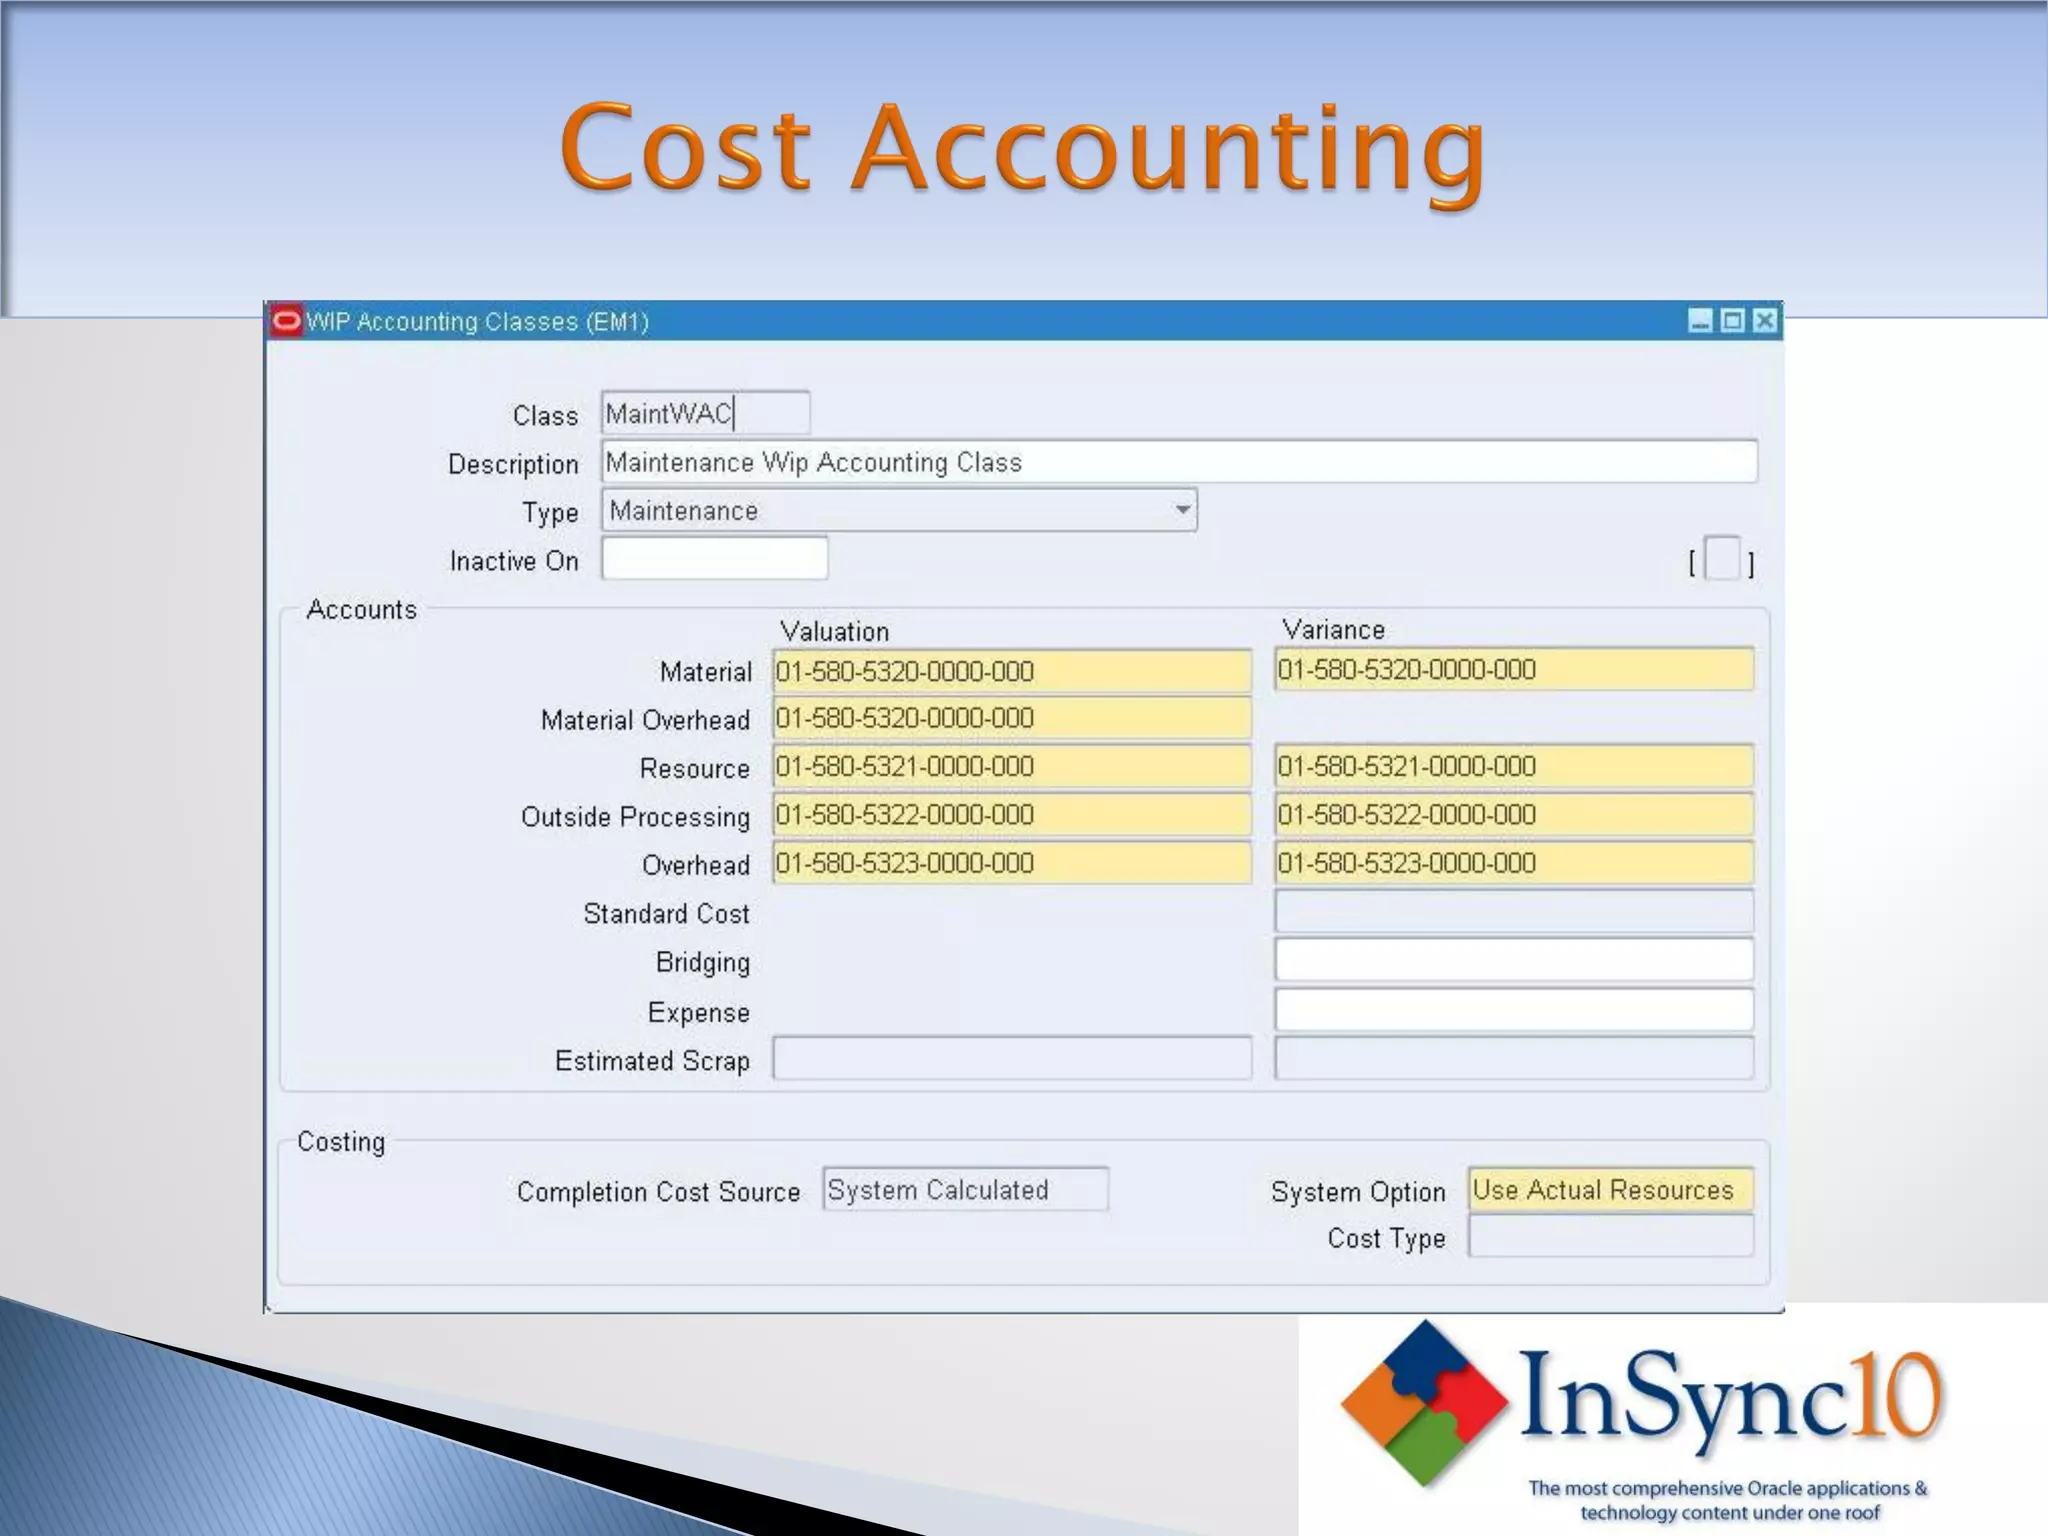Click the descriptive flexfield bracket box
This screenshot has width=2048, height=1536.
(x=1721, y=559)
